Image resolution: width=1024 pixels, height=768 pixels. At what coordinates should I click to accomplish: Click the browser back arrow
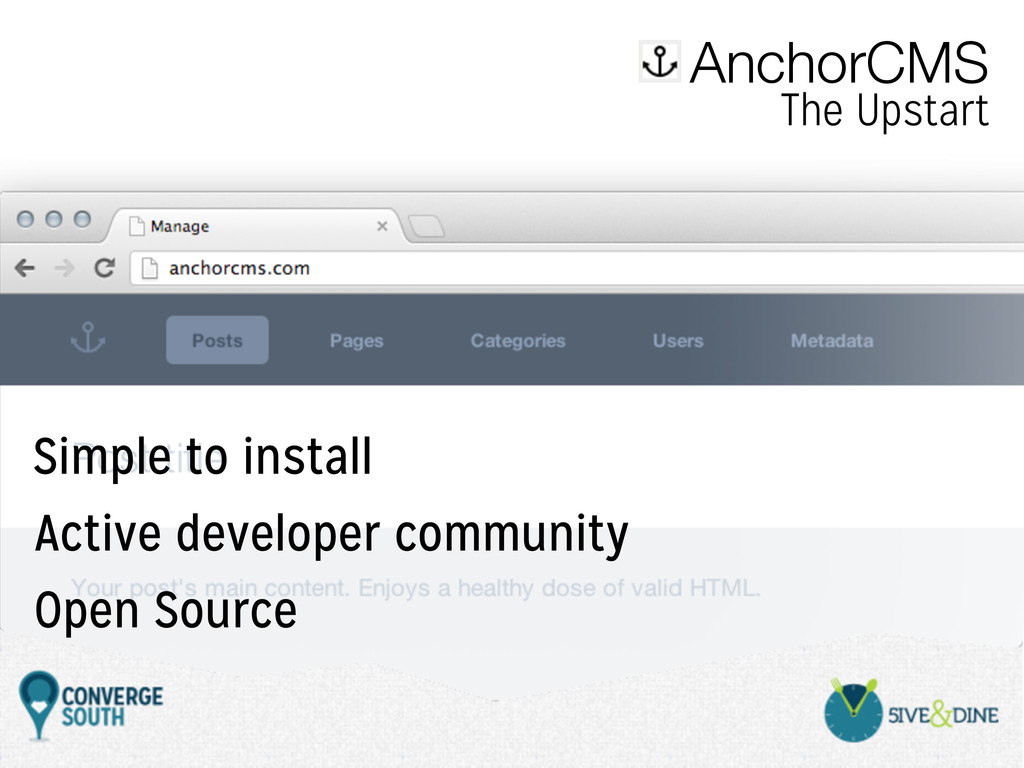point(25,268)
